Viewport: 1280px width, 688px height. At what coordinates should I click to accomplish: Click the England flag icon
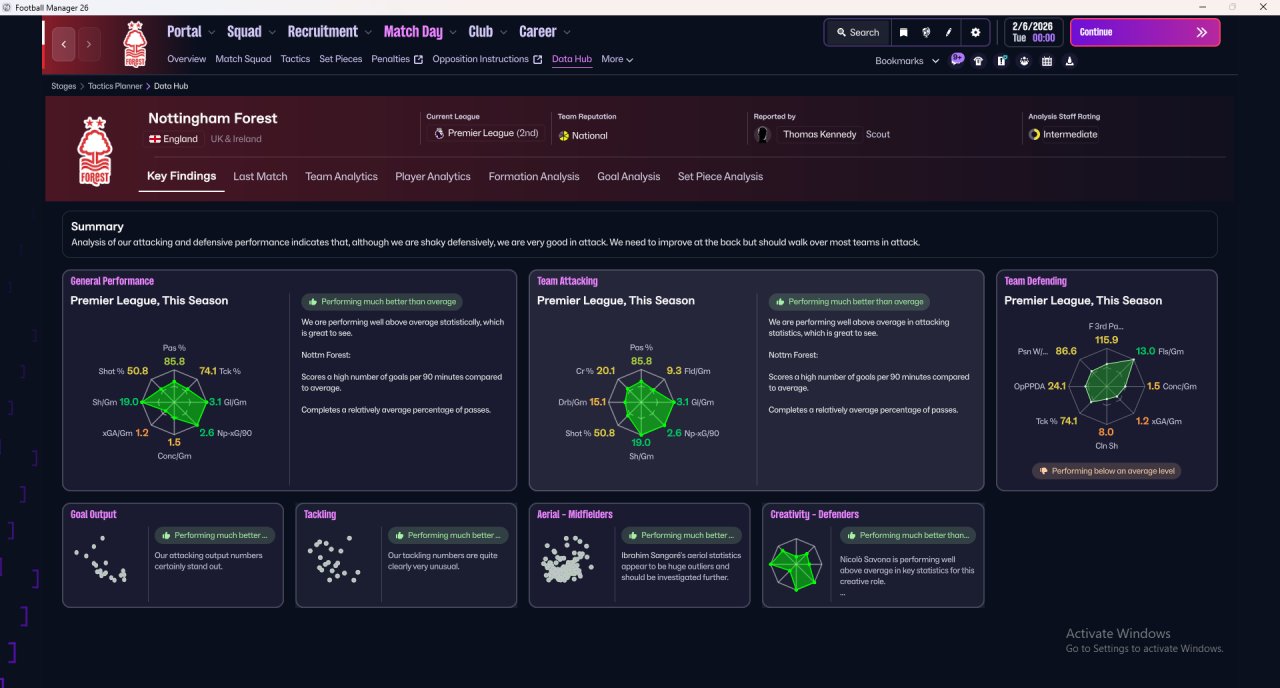[x=155, y=139]
